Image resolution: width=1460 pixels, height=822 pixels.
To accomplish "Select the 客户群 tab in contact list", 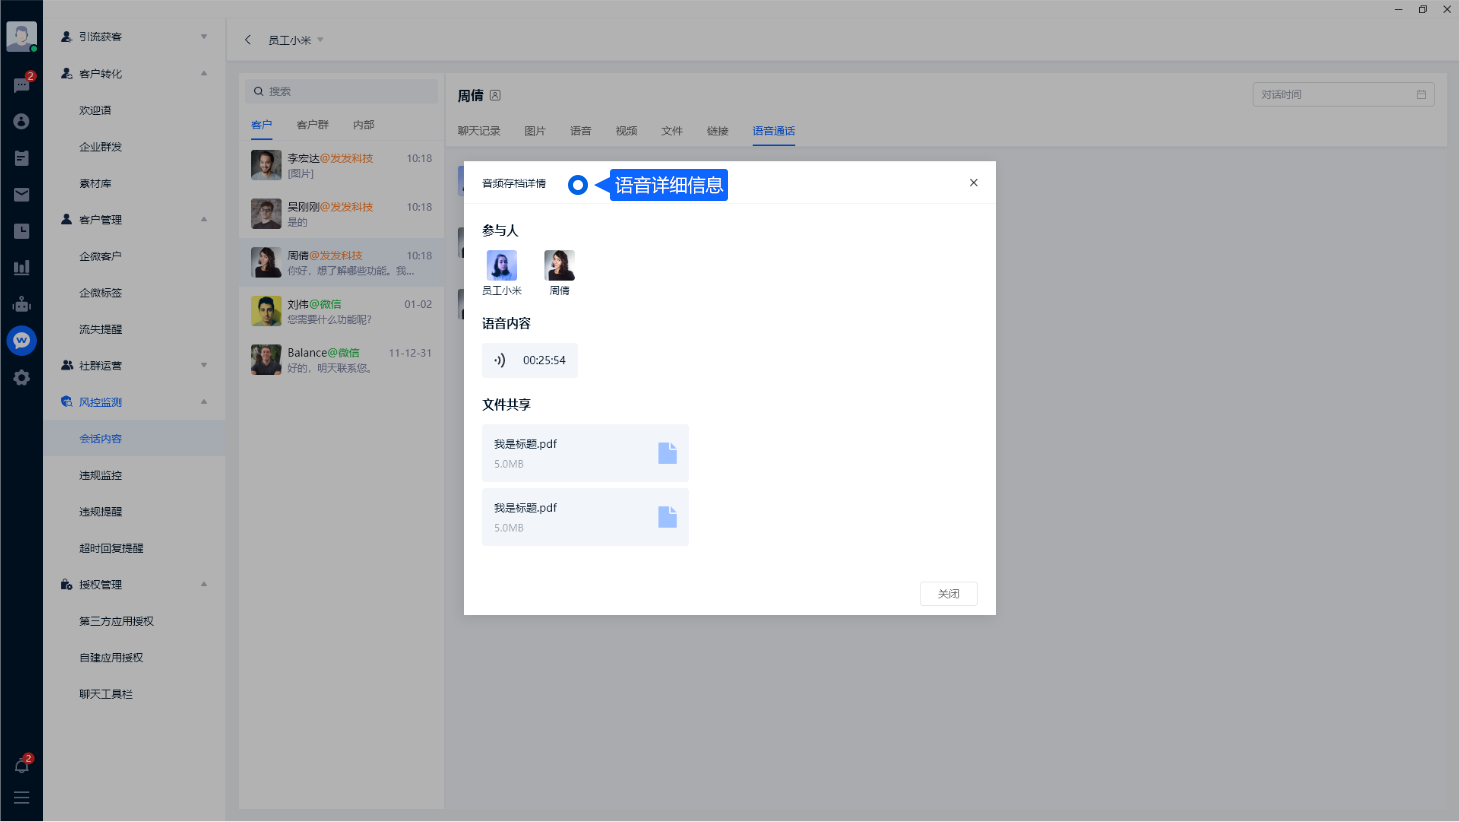I will pyautogui.click(x=312, y=125).
